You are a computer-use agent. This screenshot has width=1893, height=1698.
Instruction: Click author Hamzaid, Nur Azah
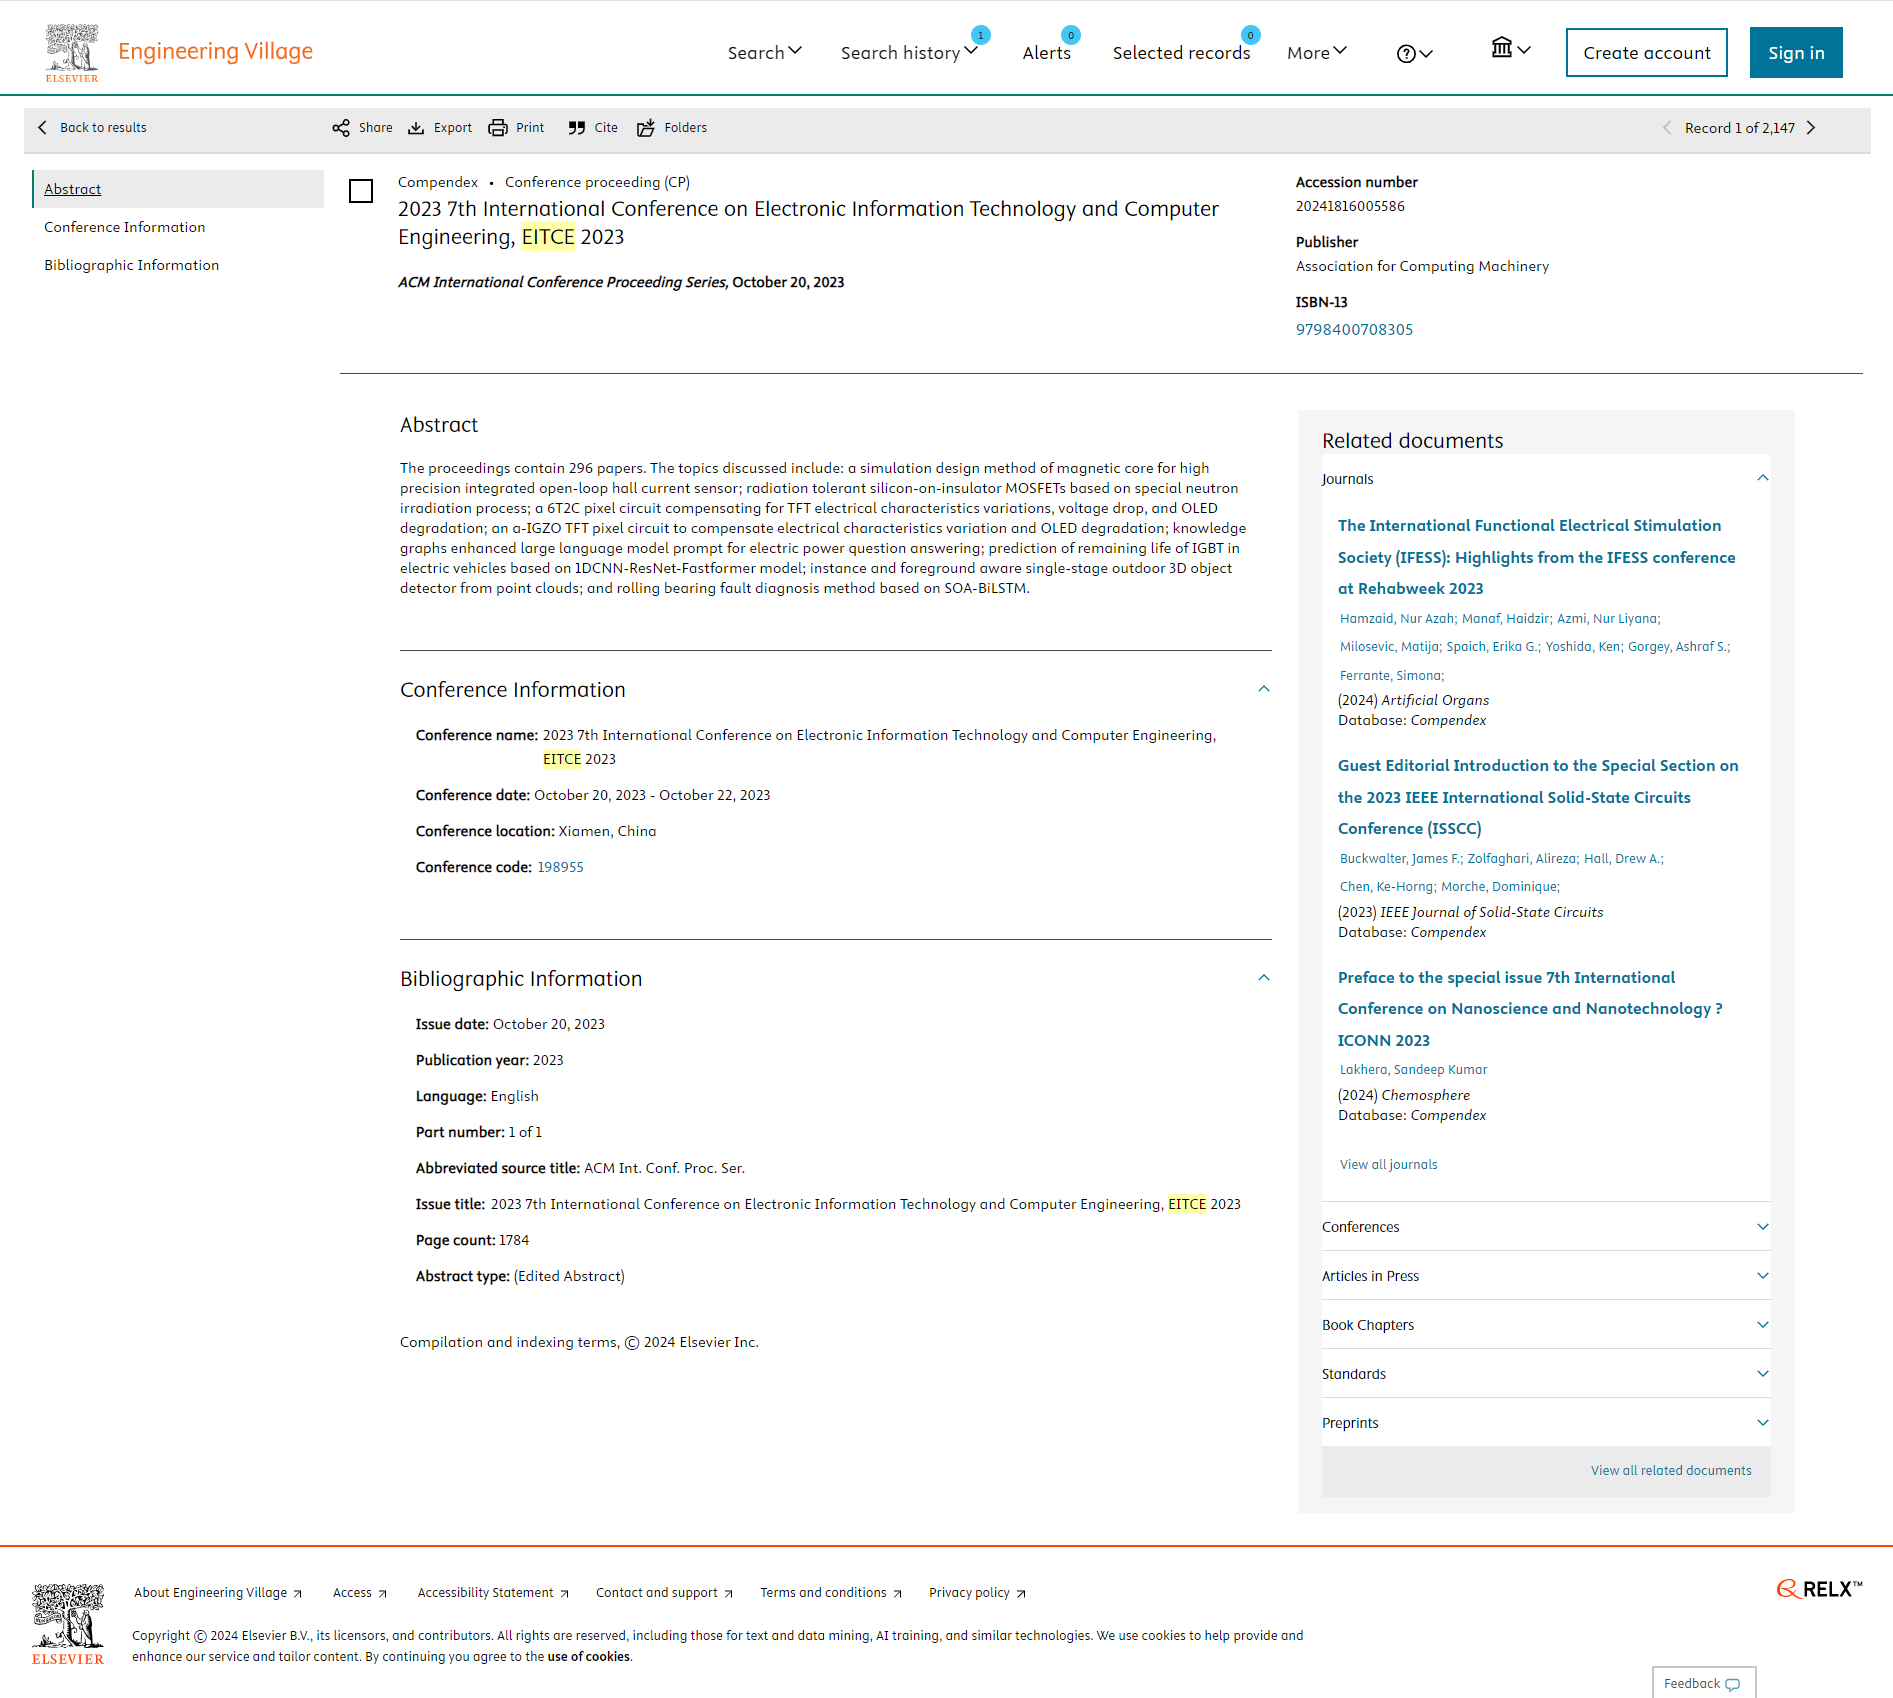(1397, 619)
